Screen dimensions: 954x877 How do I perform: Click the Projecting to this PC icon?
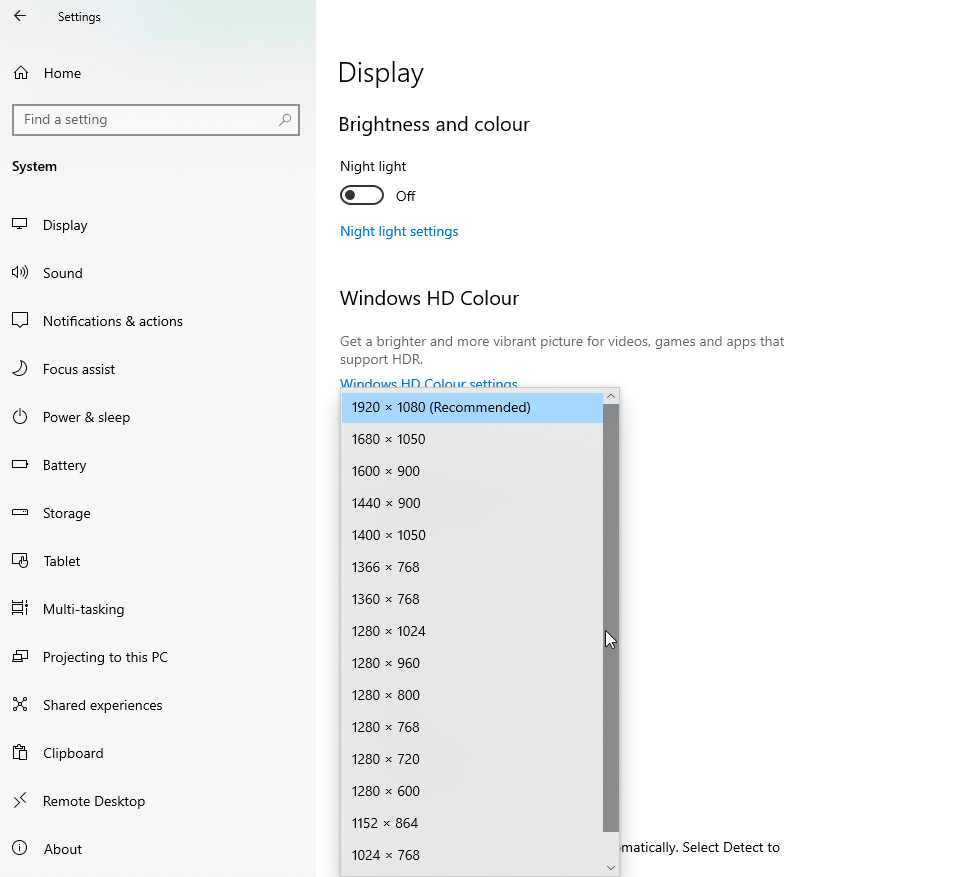pos(20,656)
